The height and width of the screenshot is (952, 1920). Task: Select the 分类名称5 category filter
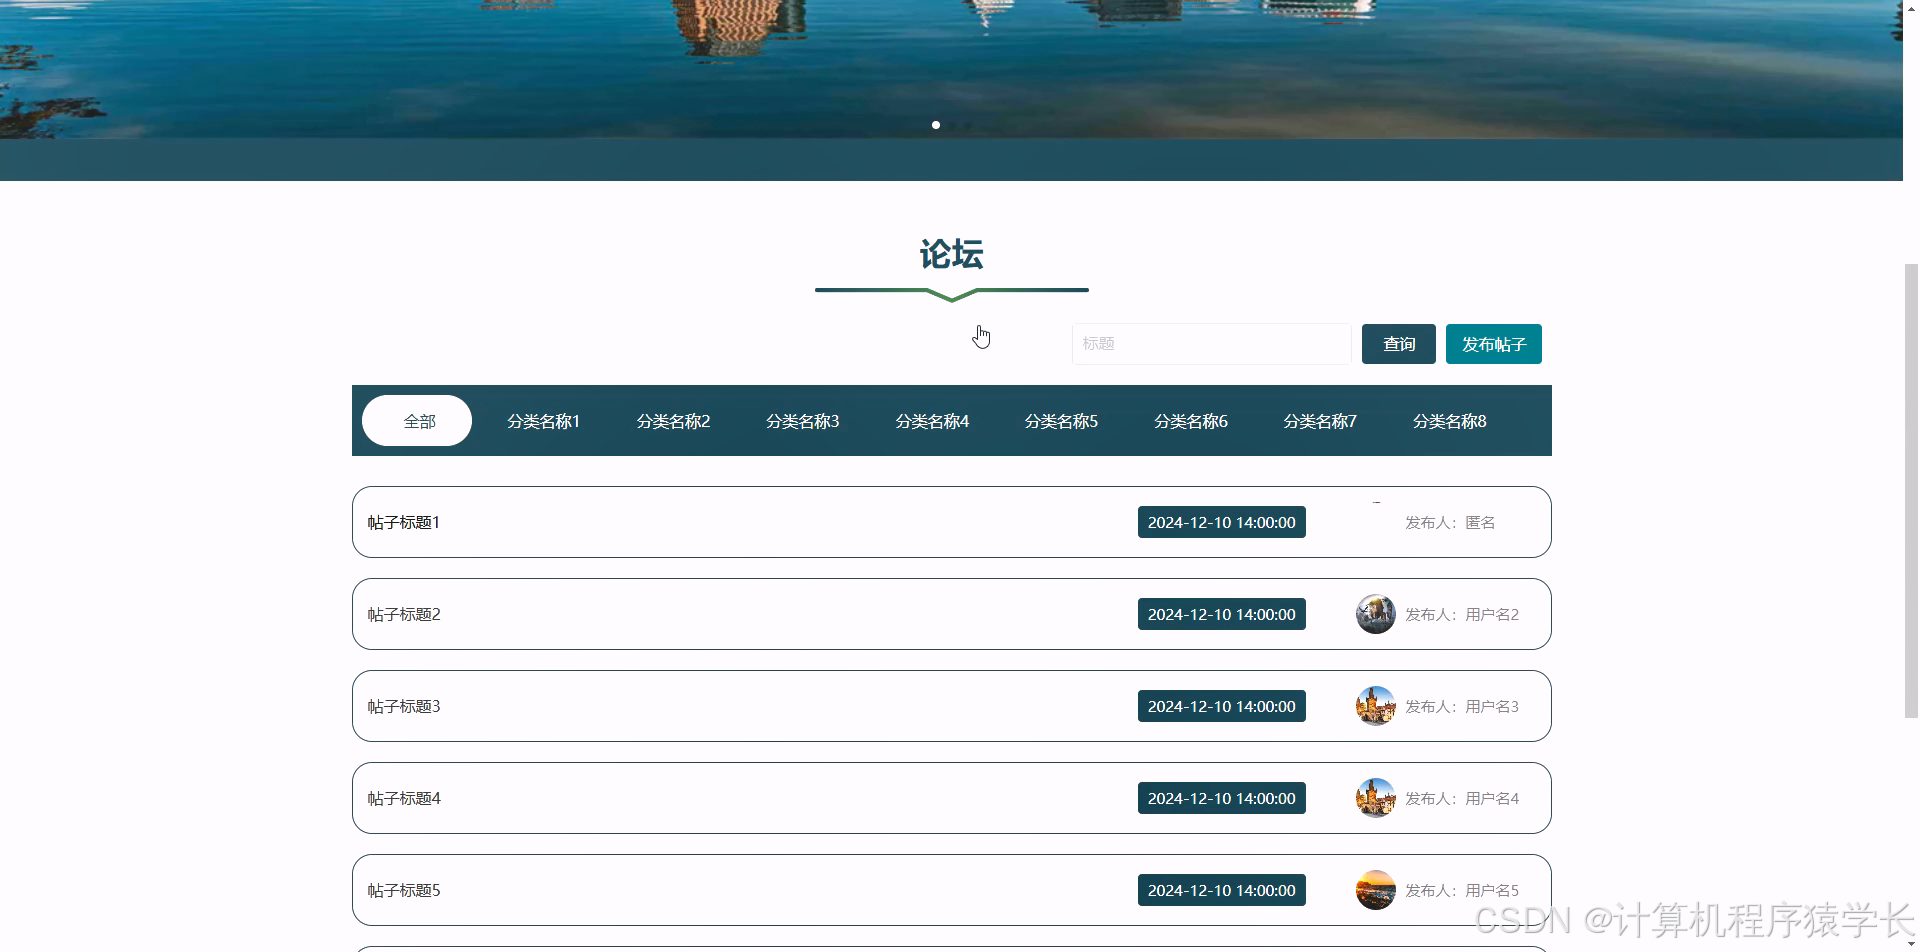coord(1060,420)
